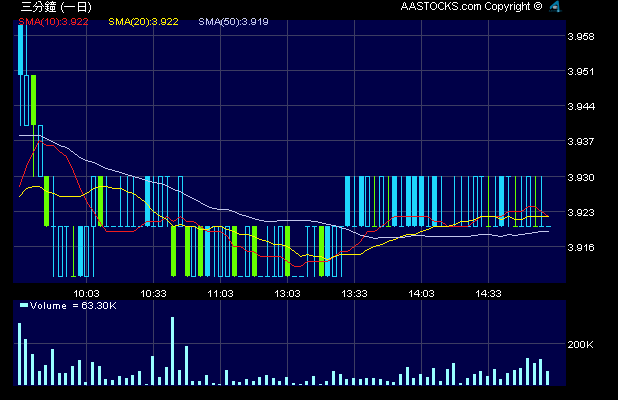Click the 3.951 price axis label
Screen dimensions: 618x400
581,72
